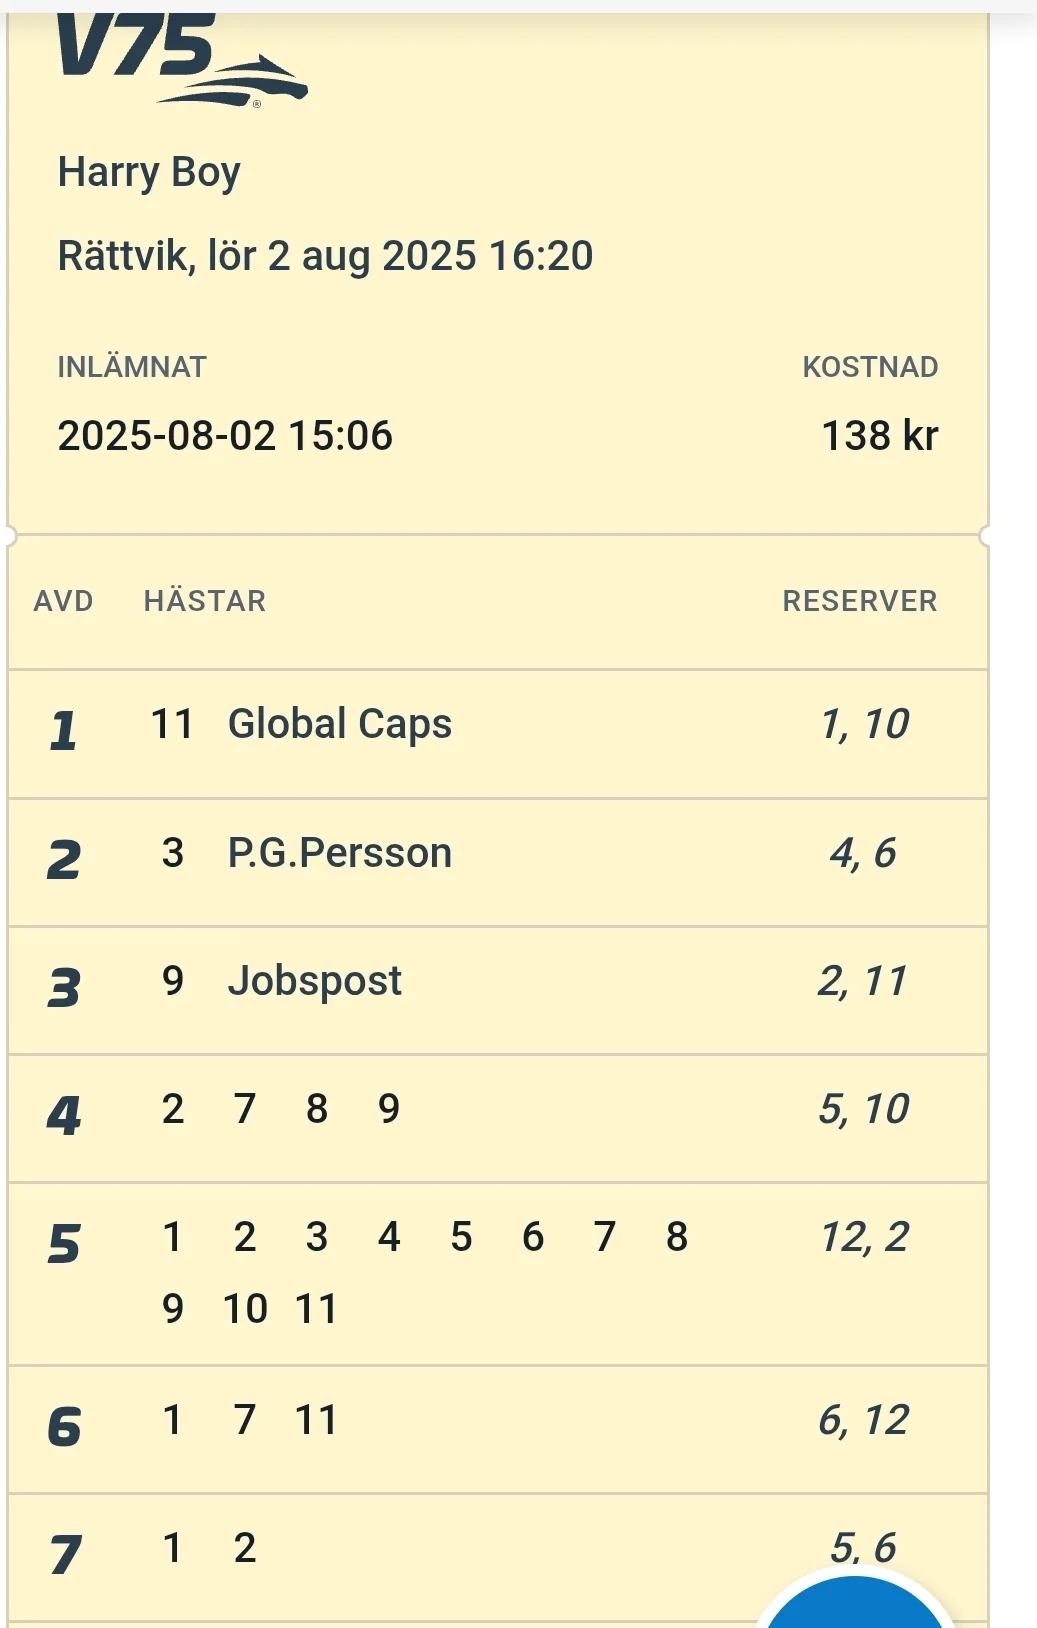1037x1628 pixels.
Task: Tap the RESERVER column header
Action: 860,601
